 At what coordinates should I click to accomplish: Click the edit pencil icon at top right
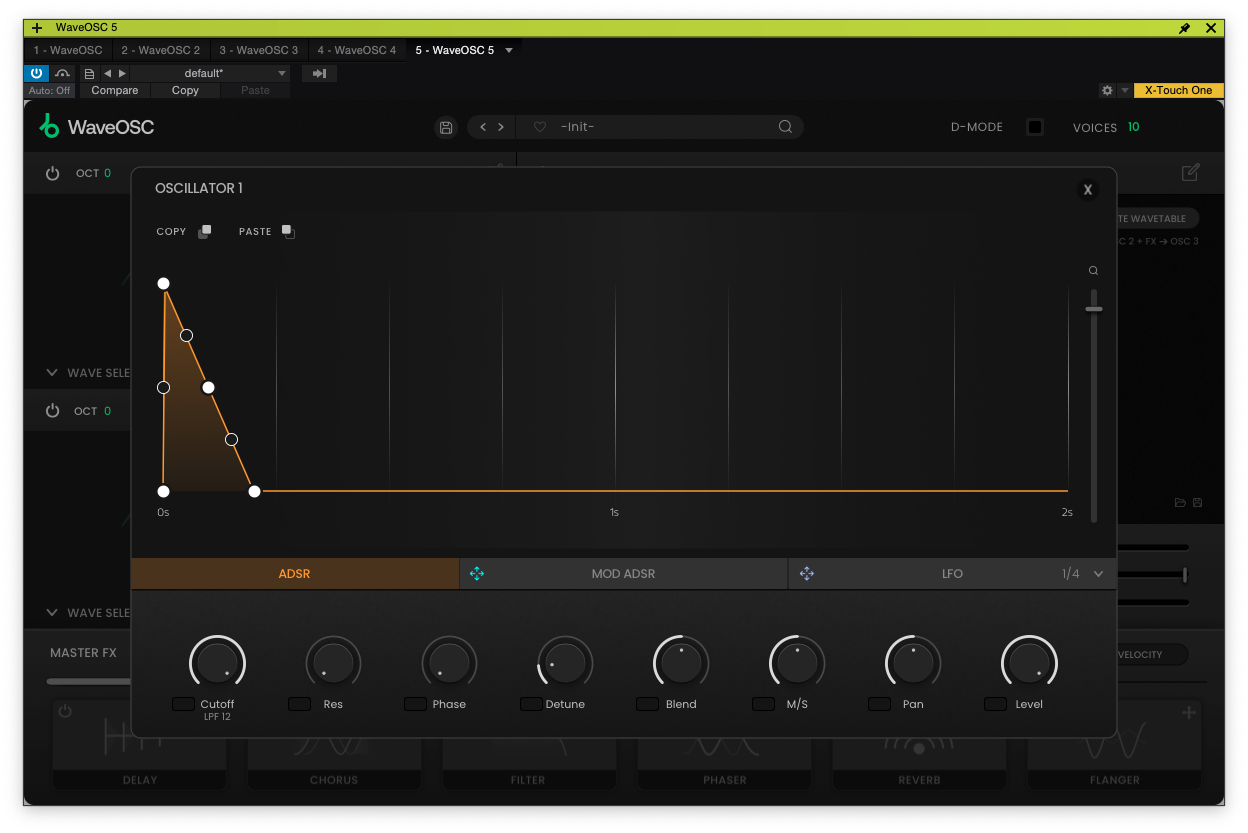pos(1190,173)
